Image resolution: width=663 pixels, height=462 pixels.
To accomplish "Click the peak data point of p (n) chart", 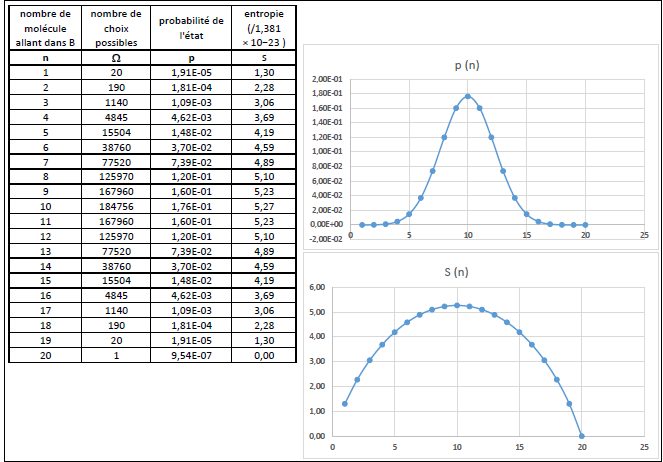I will pos(468,97).
